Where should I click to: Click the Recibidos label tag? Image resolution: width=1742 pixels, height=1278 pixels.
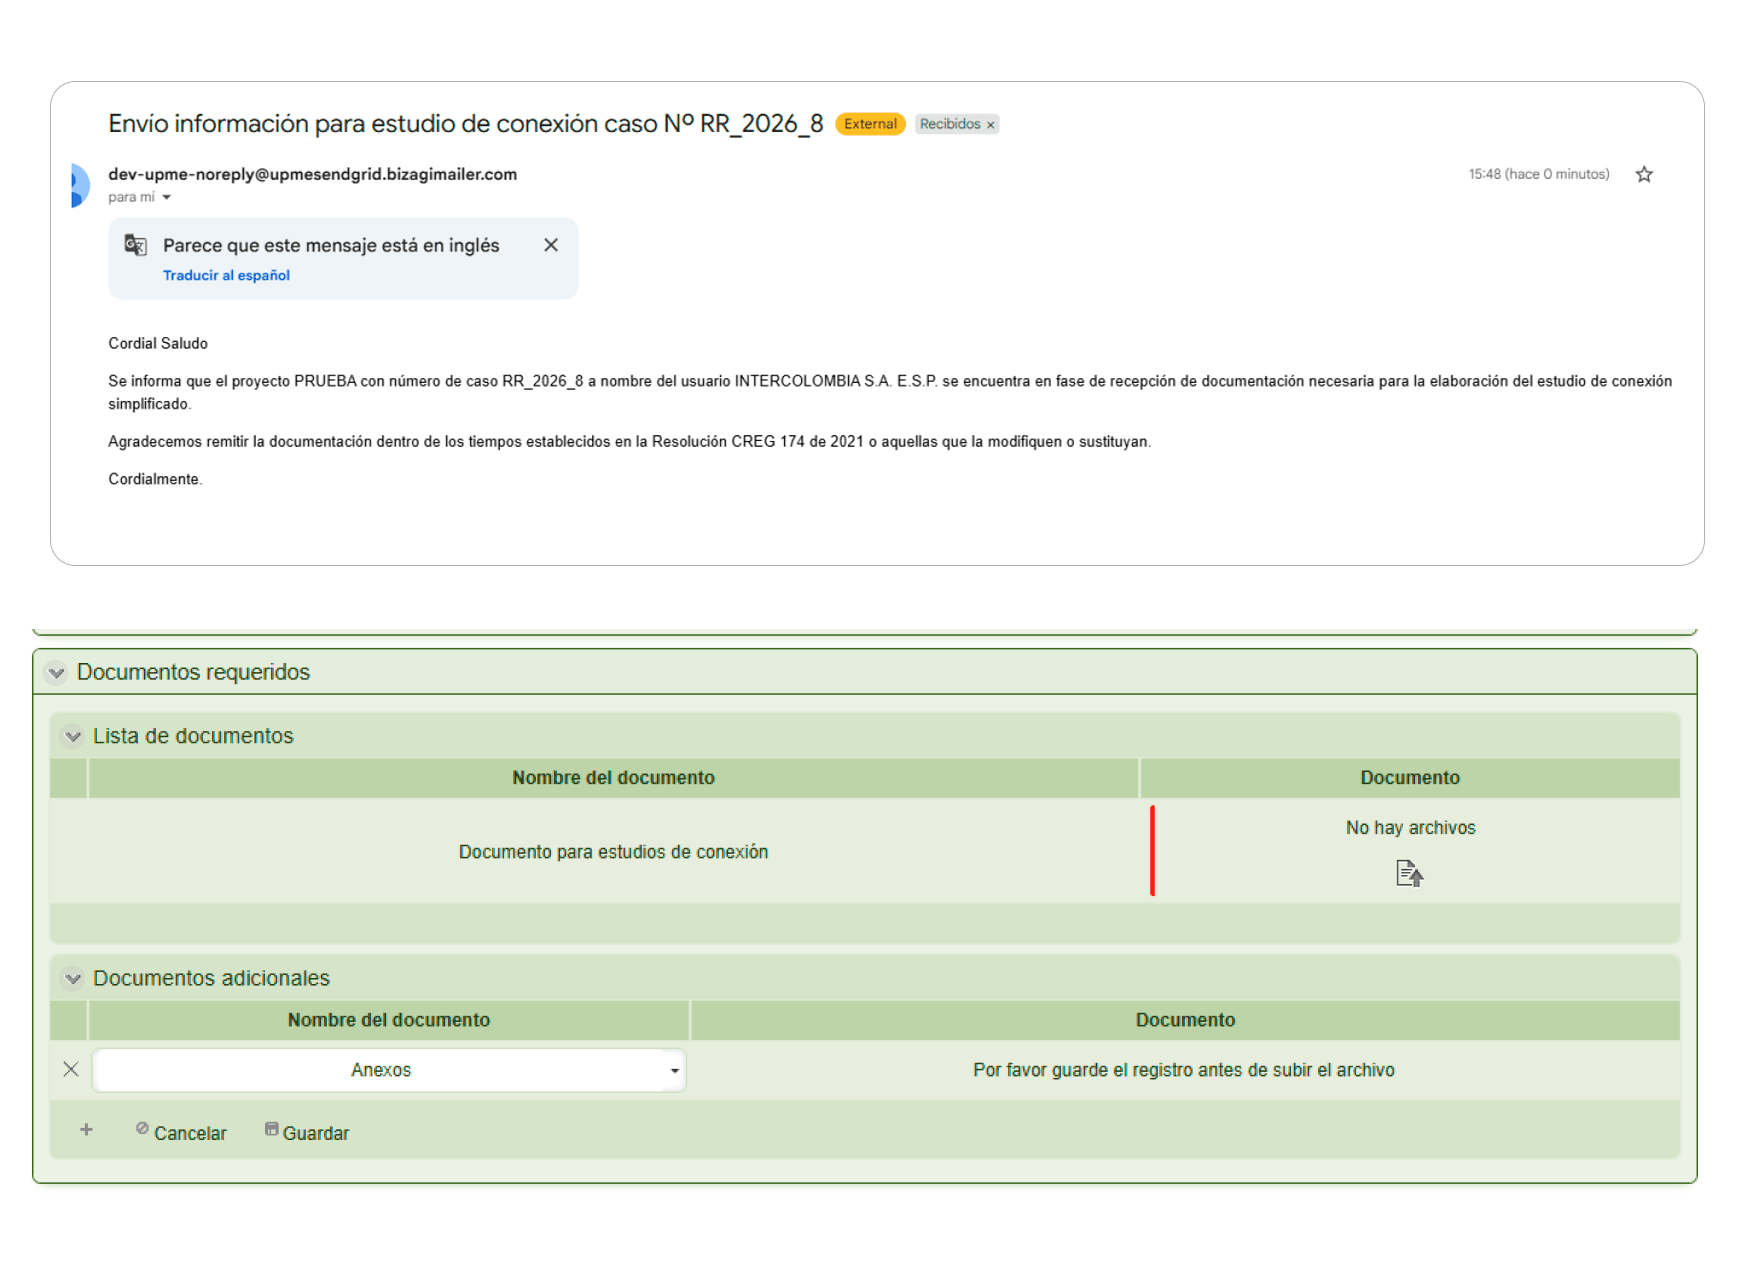(x=949, y=124)
